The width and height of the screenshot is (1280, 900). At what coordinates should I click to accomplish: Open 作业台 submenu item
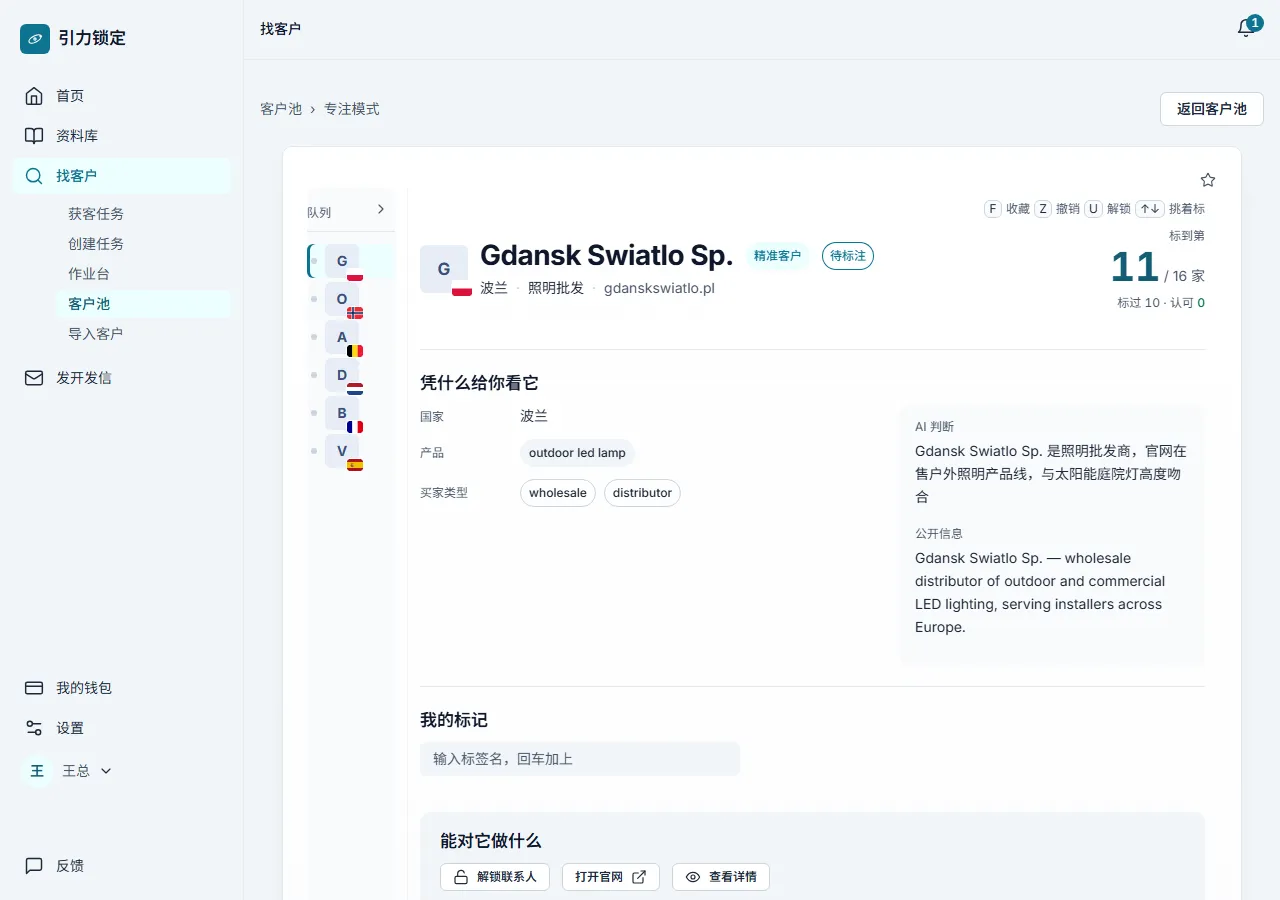[x=143, y=274]
